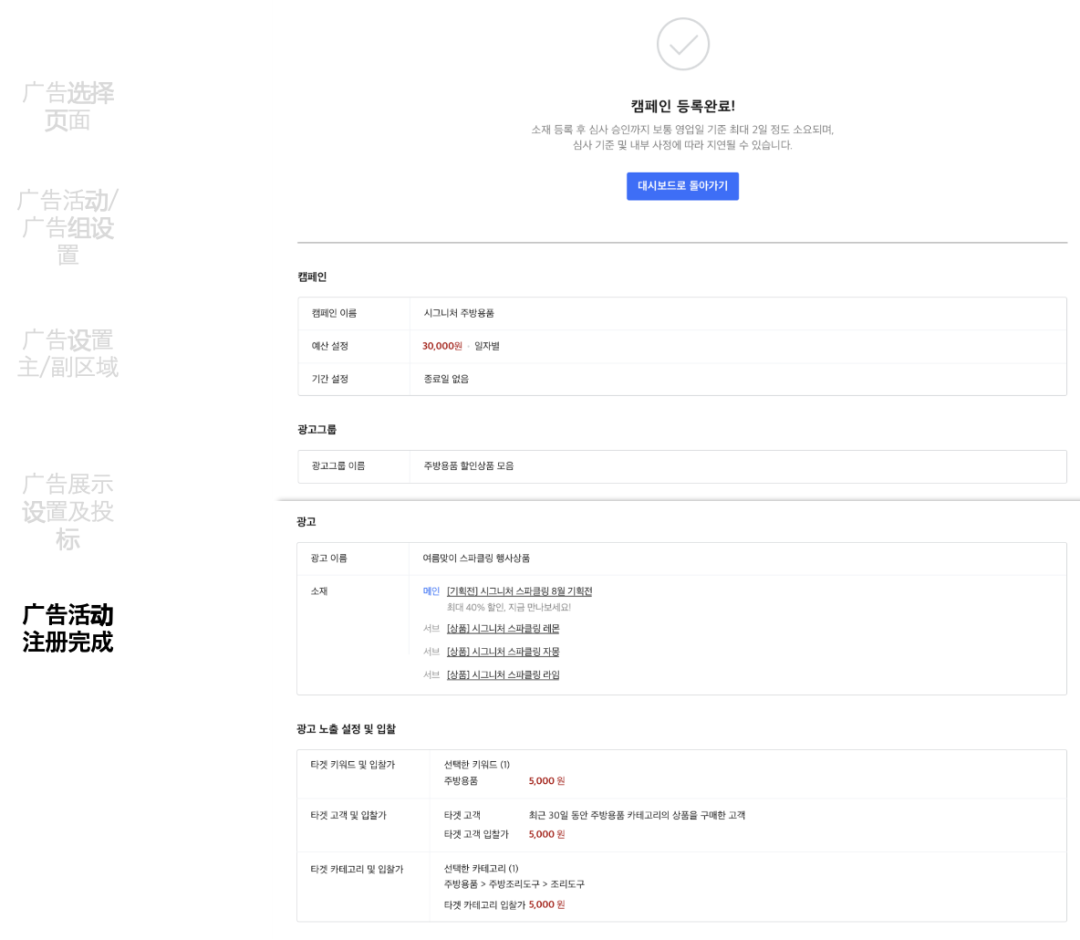Click the 광고 이름 row label
This screenshot has width=1080, height=940.
click(329, 558)
